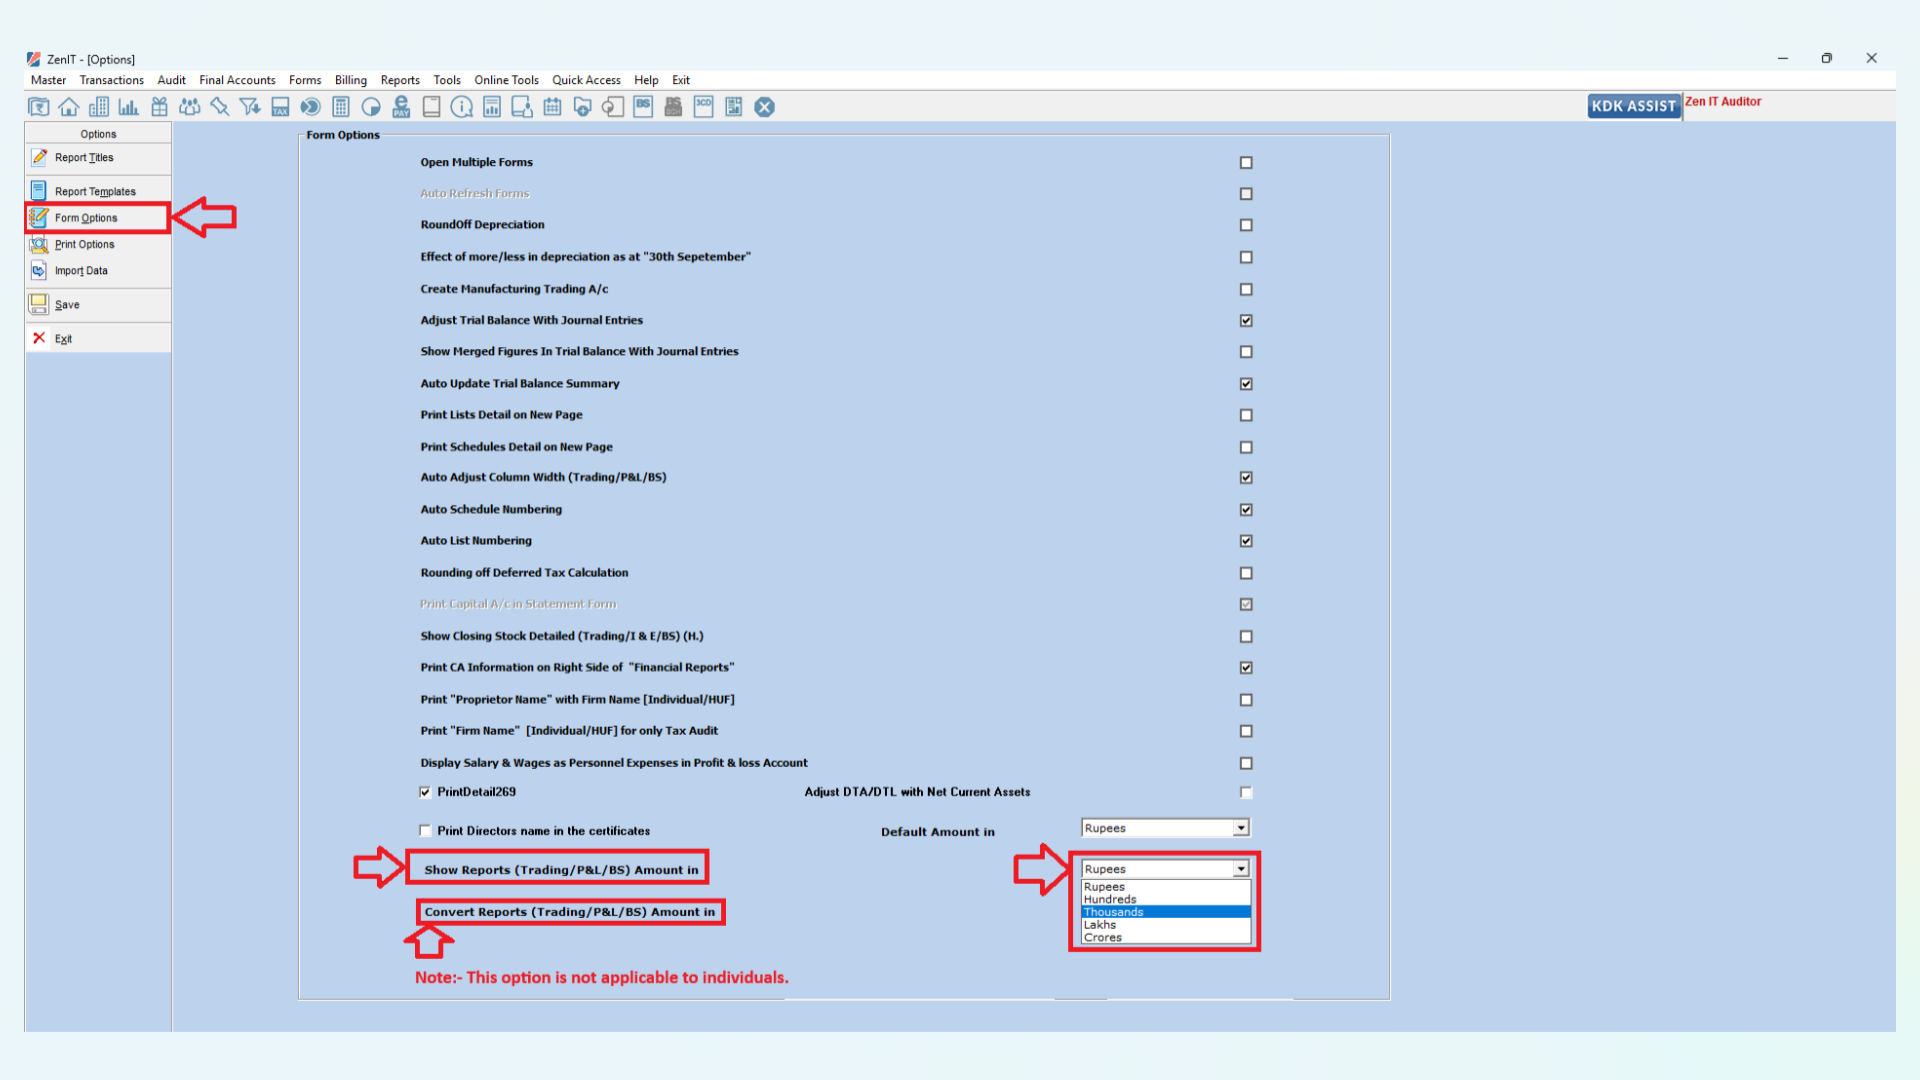Open the Reports menu
1920x1080 pixels.
tap(400, 80)
